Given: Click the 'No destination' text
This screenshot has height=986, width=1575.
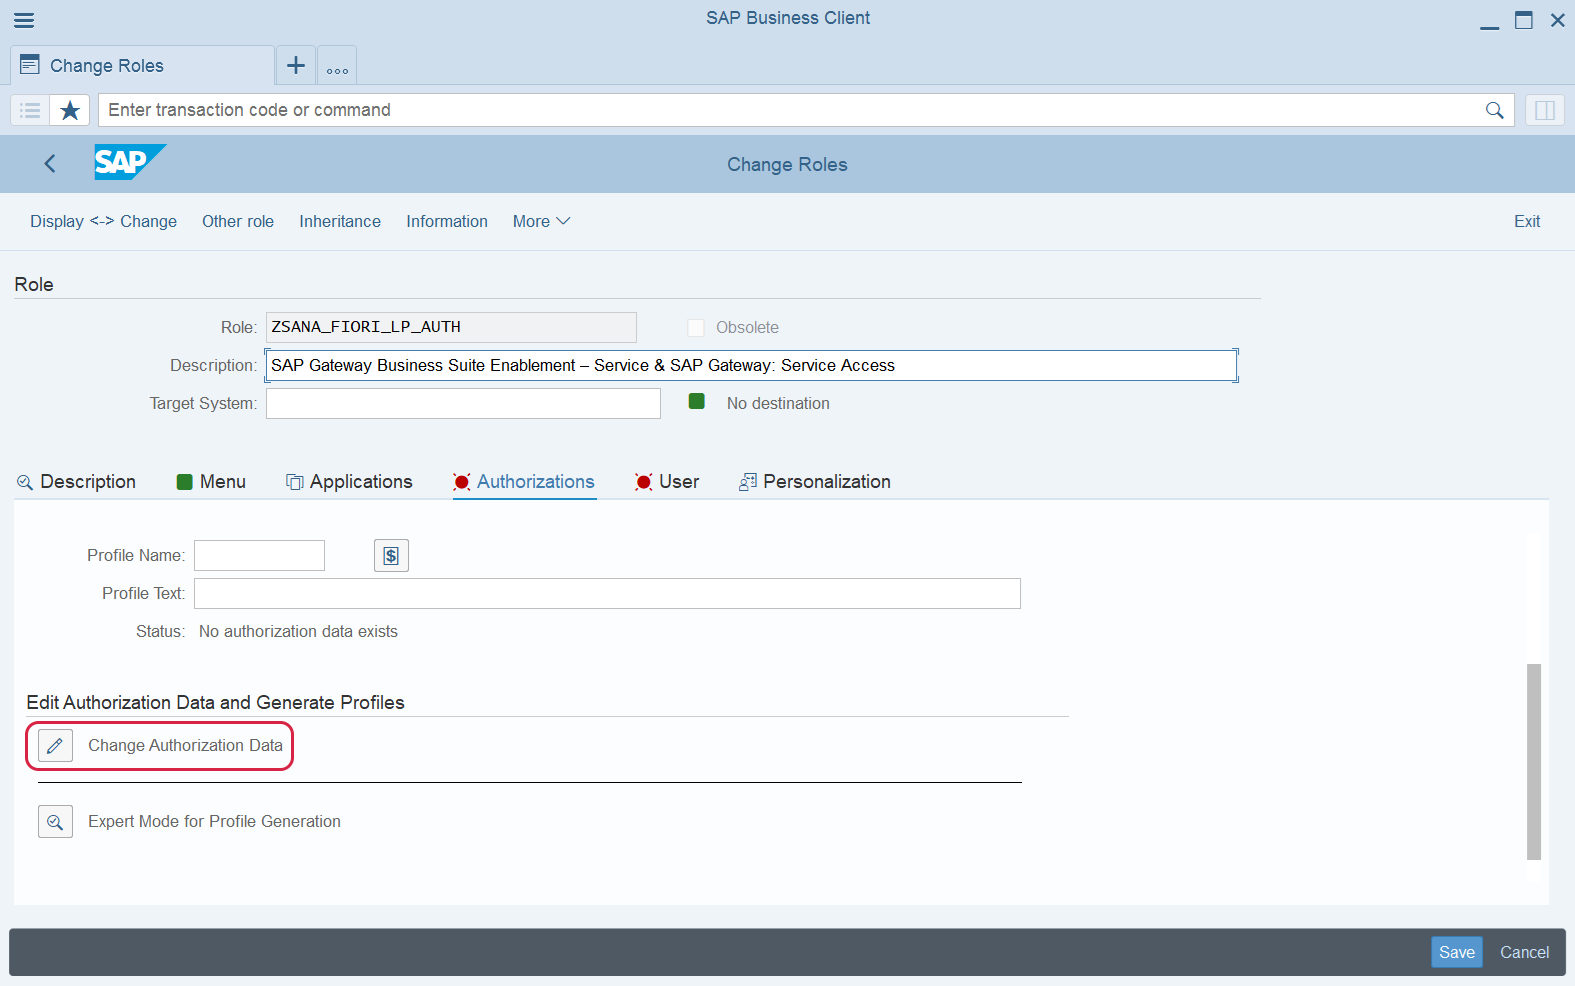Looking at the screenshot, I should 778,404.
